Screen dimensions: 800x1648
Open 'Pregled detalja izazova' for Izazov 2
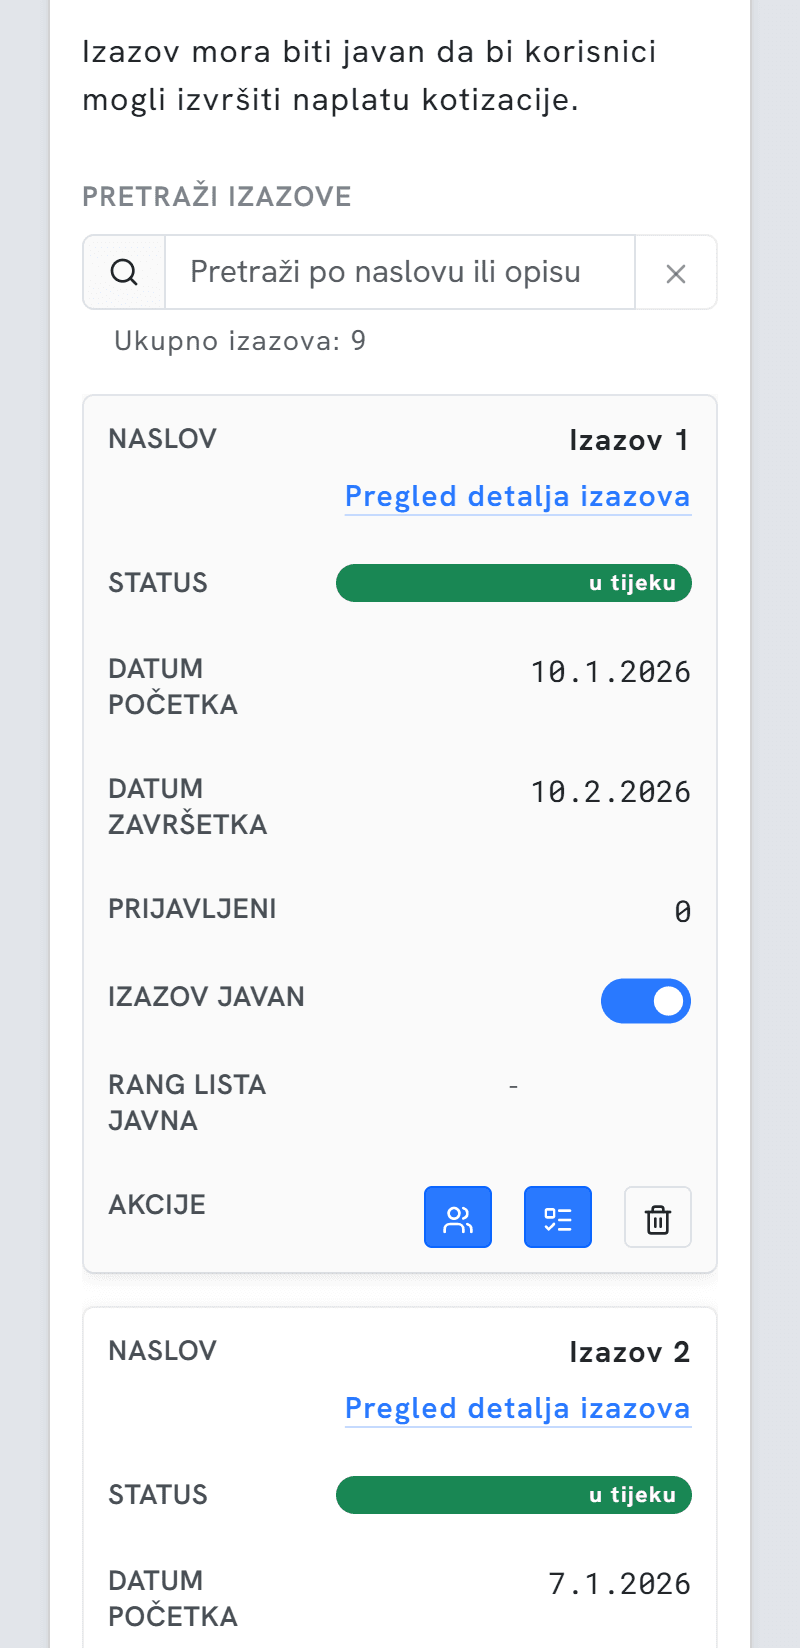[518, 1408]
